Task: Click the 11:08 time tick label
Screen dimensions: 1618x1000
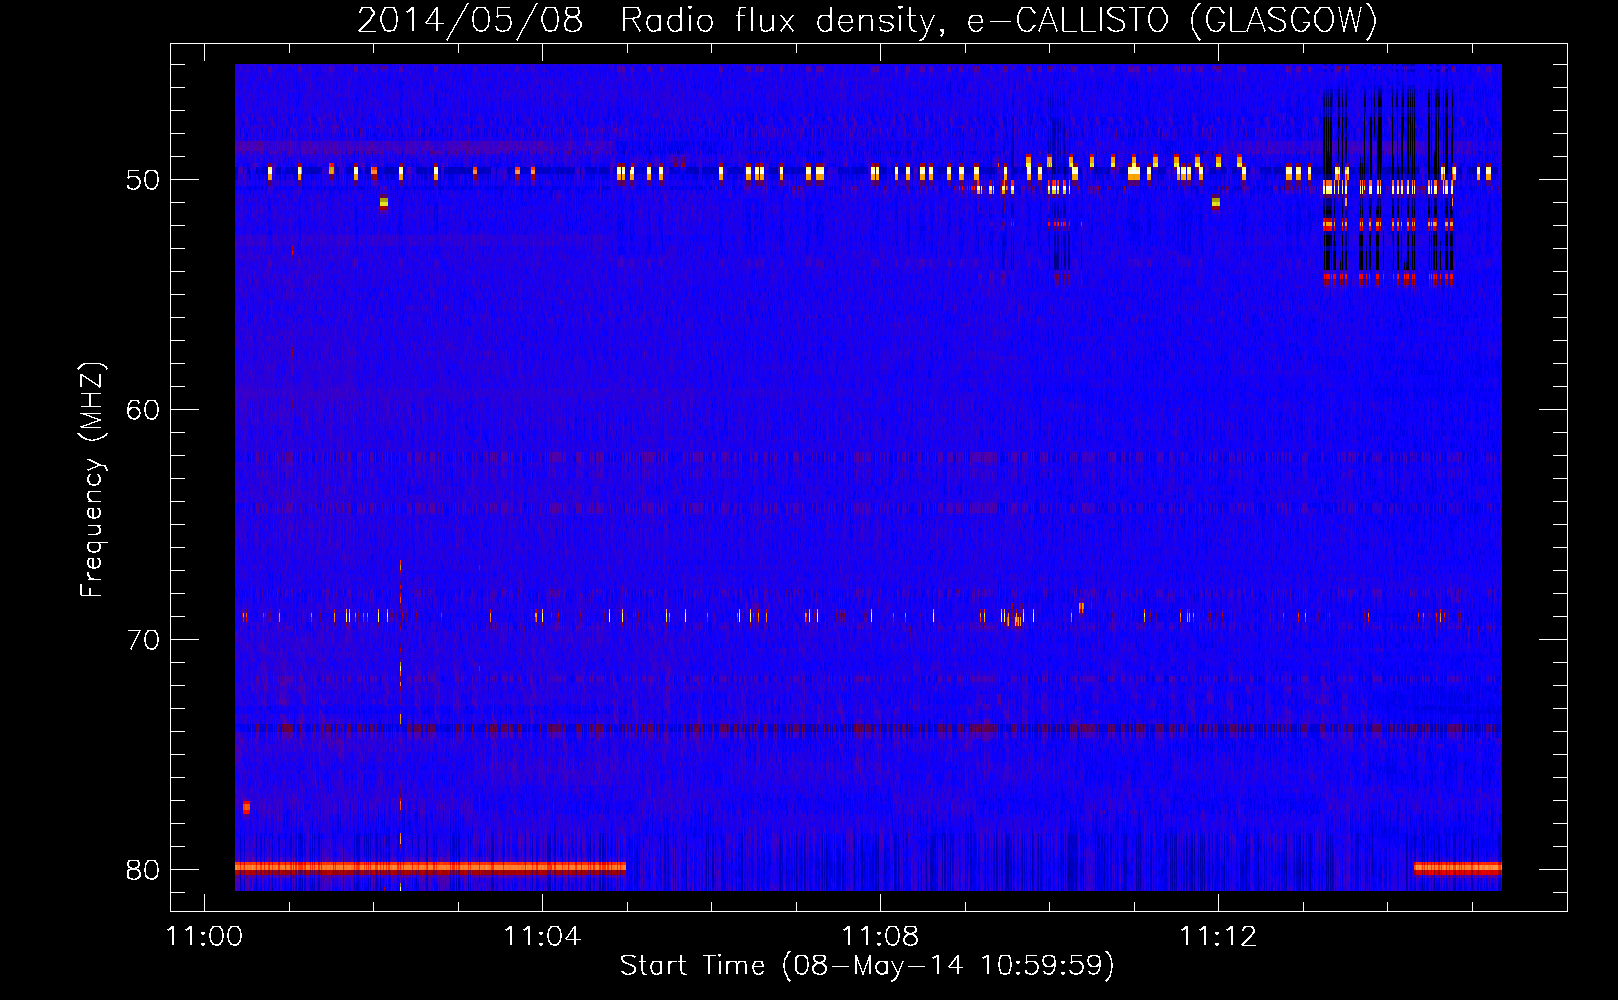Action: pyautogui.click(x=880, y=937)
